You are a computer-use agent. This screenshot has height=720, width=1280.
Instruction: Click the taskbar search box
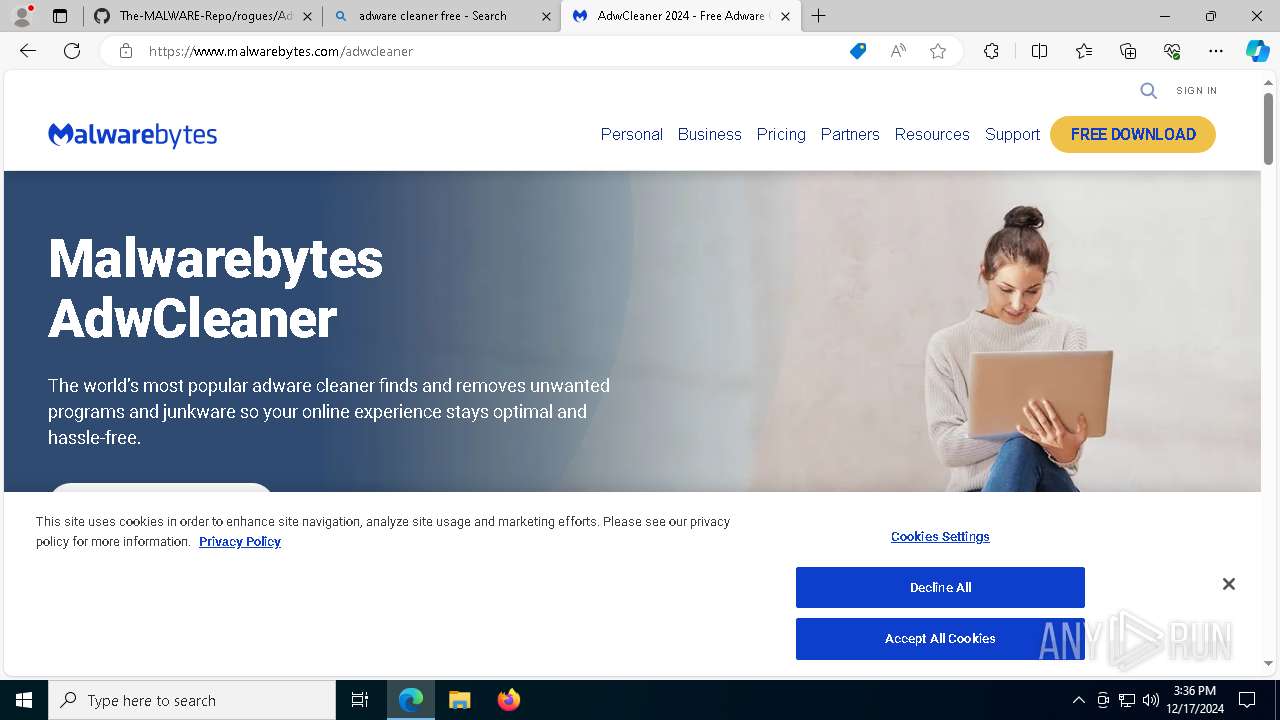192,700
